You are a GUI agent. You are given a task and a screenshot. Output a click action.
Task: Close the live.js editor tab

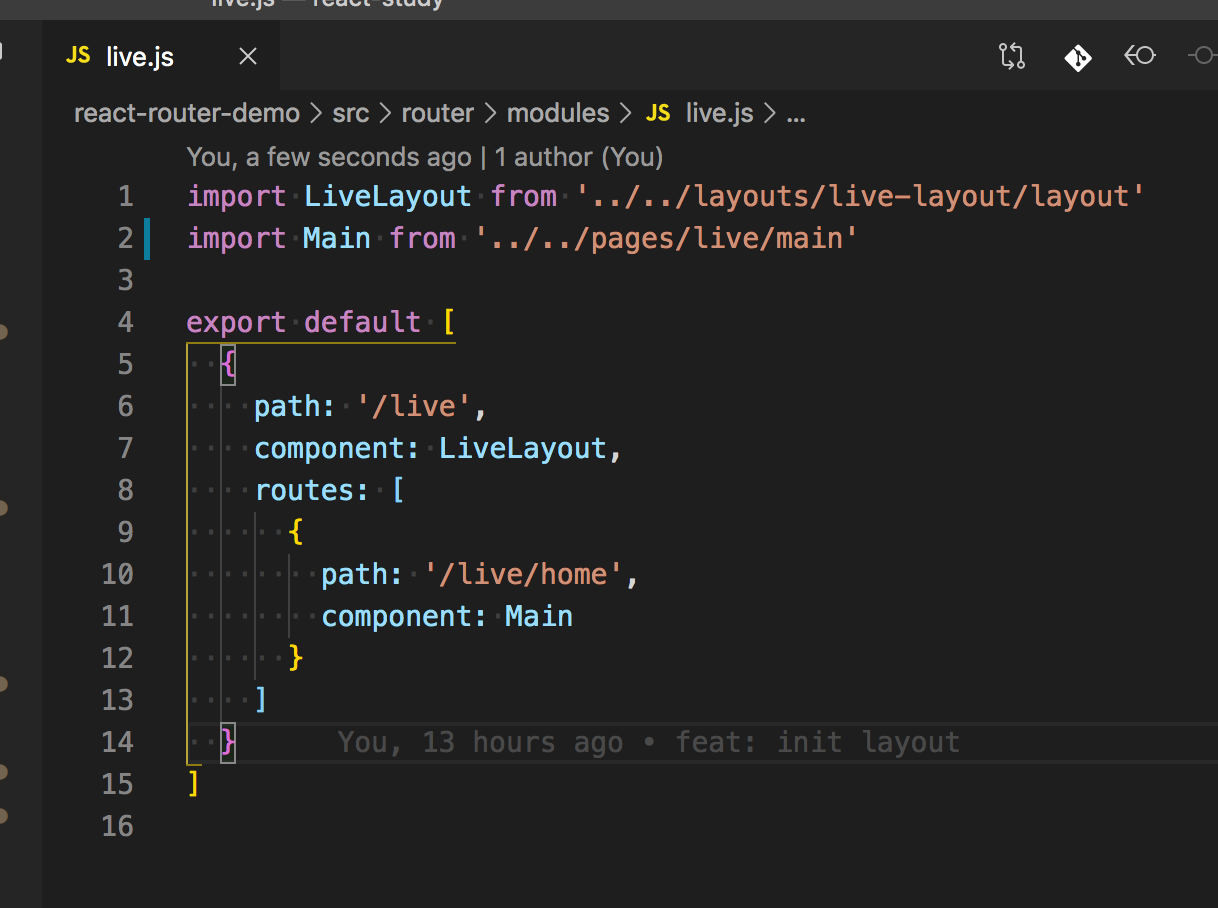point(248,57)
